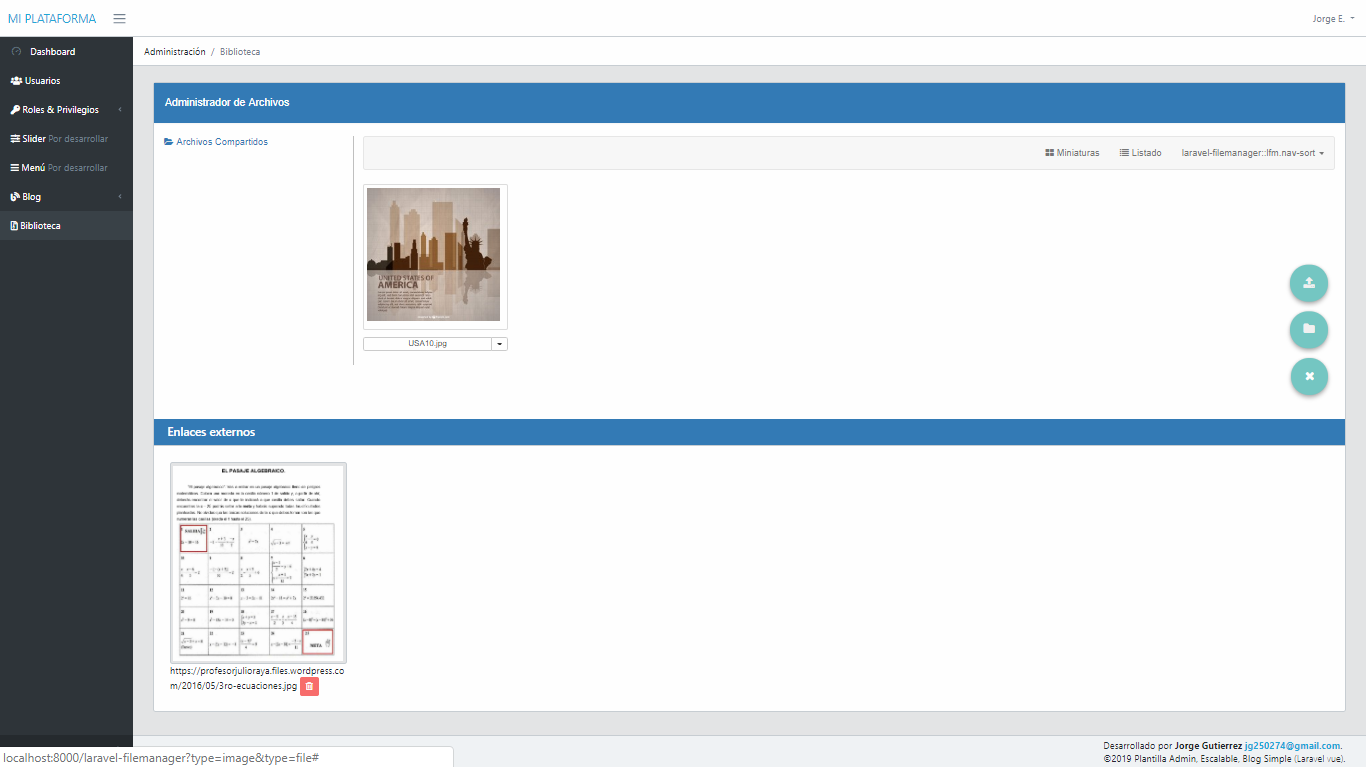Click the jg250274@gmail.com email link

point(1292,746)
